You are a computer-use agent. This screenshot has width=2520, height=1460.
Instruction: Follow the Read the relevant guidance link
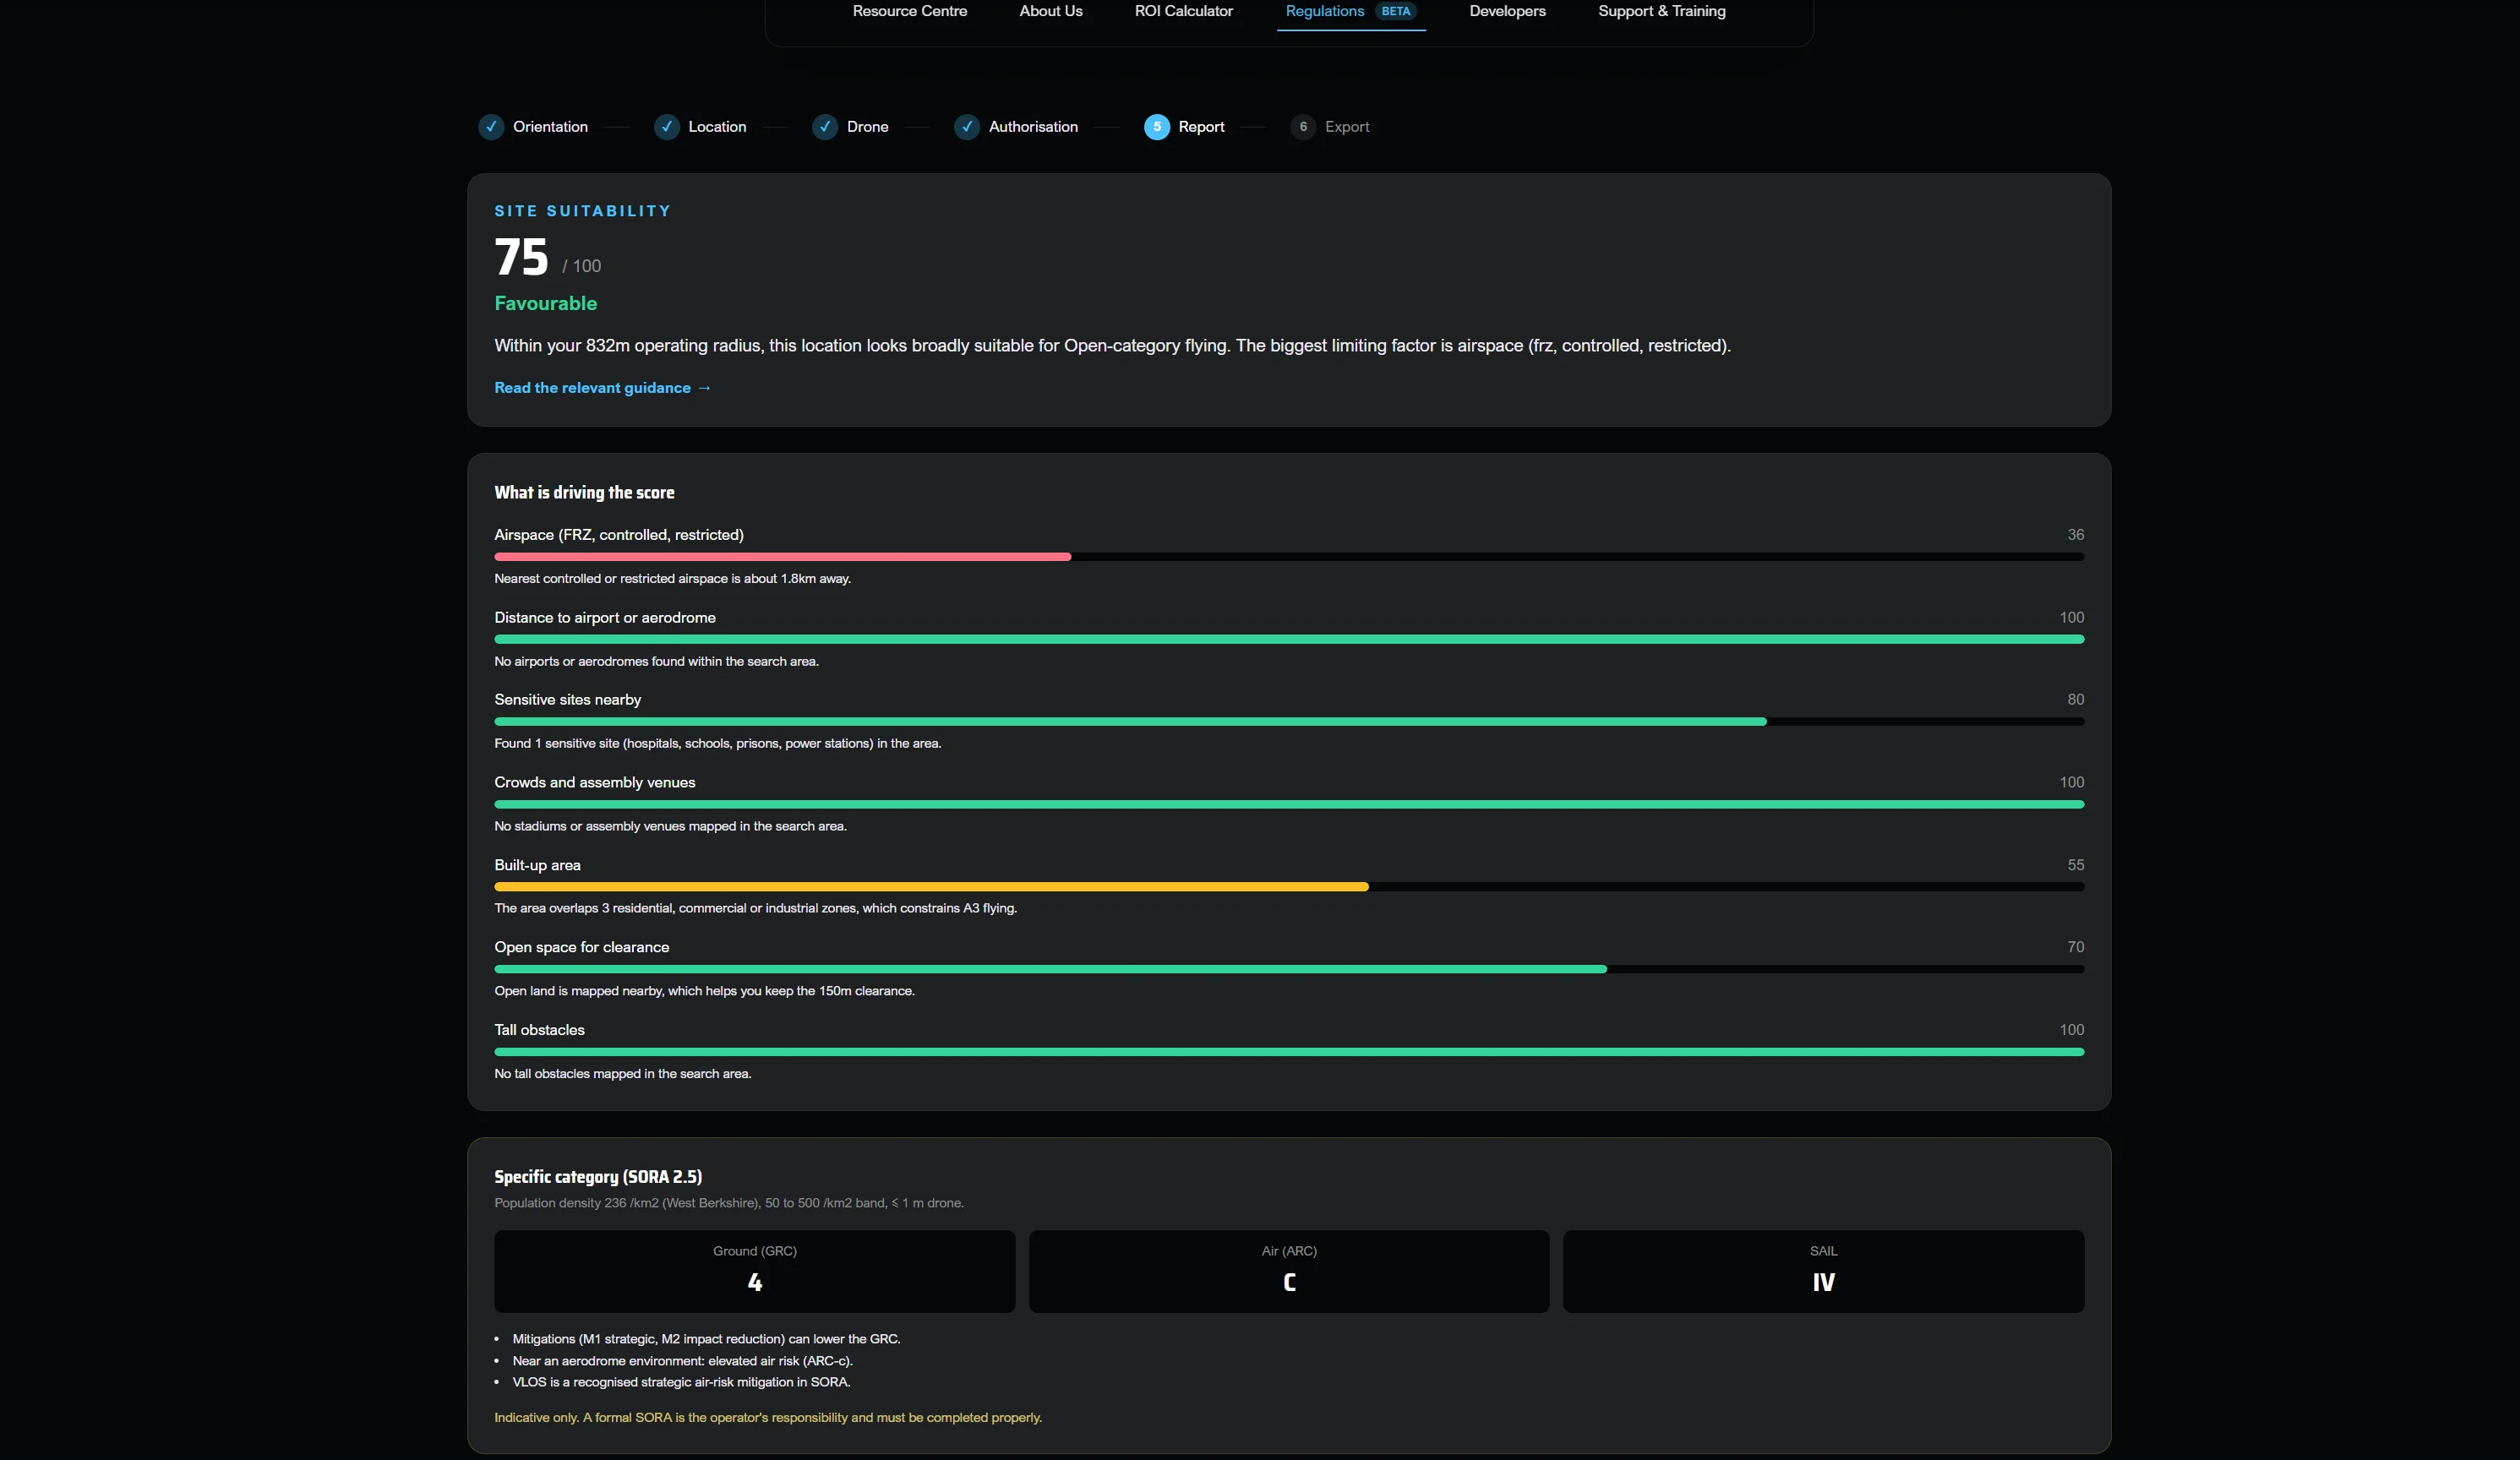tap(602, 388)
